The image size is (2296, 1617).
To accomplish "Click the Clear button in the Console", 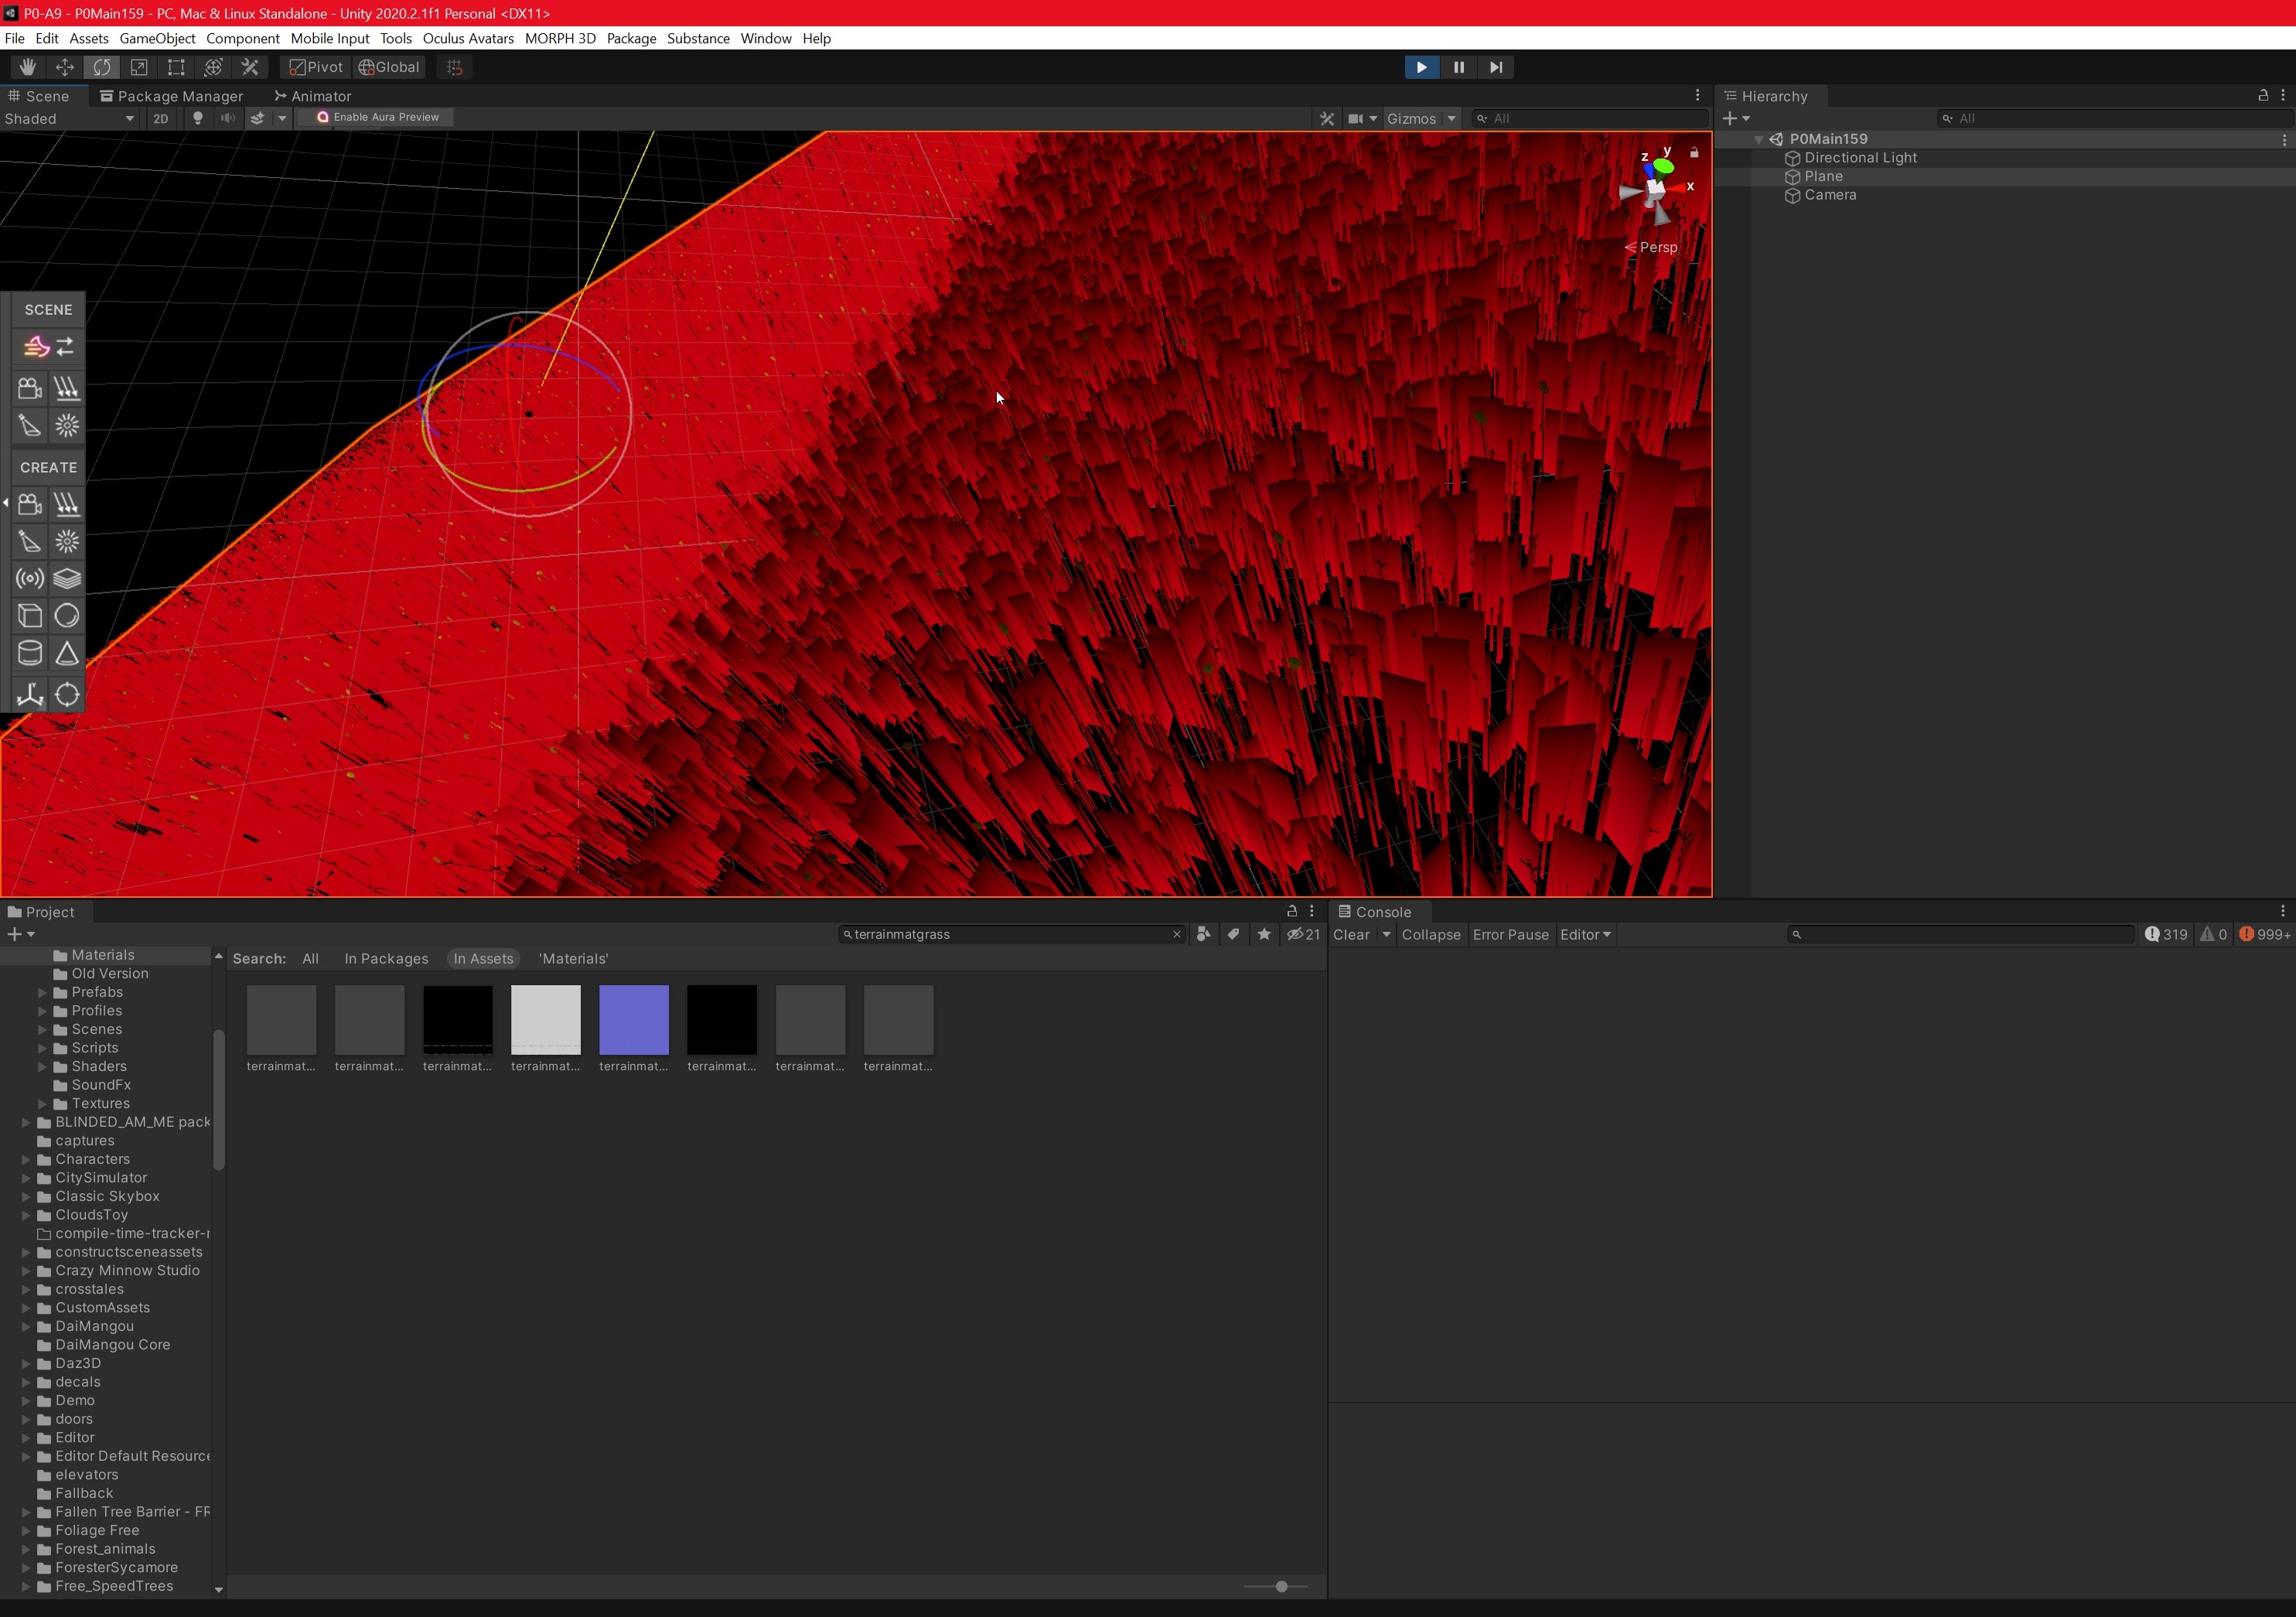I will tap(1352, 934).
